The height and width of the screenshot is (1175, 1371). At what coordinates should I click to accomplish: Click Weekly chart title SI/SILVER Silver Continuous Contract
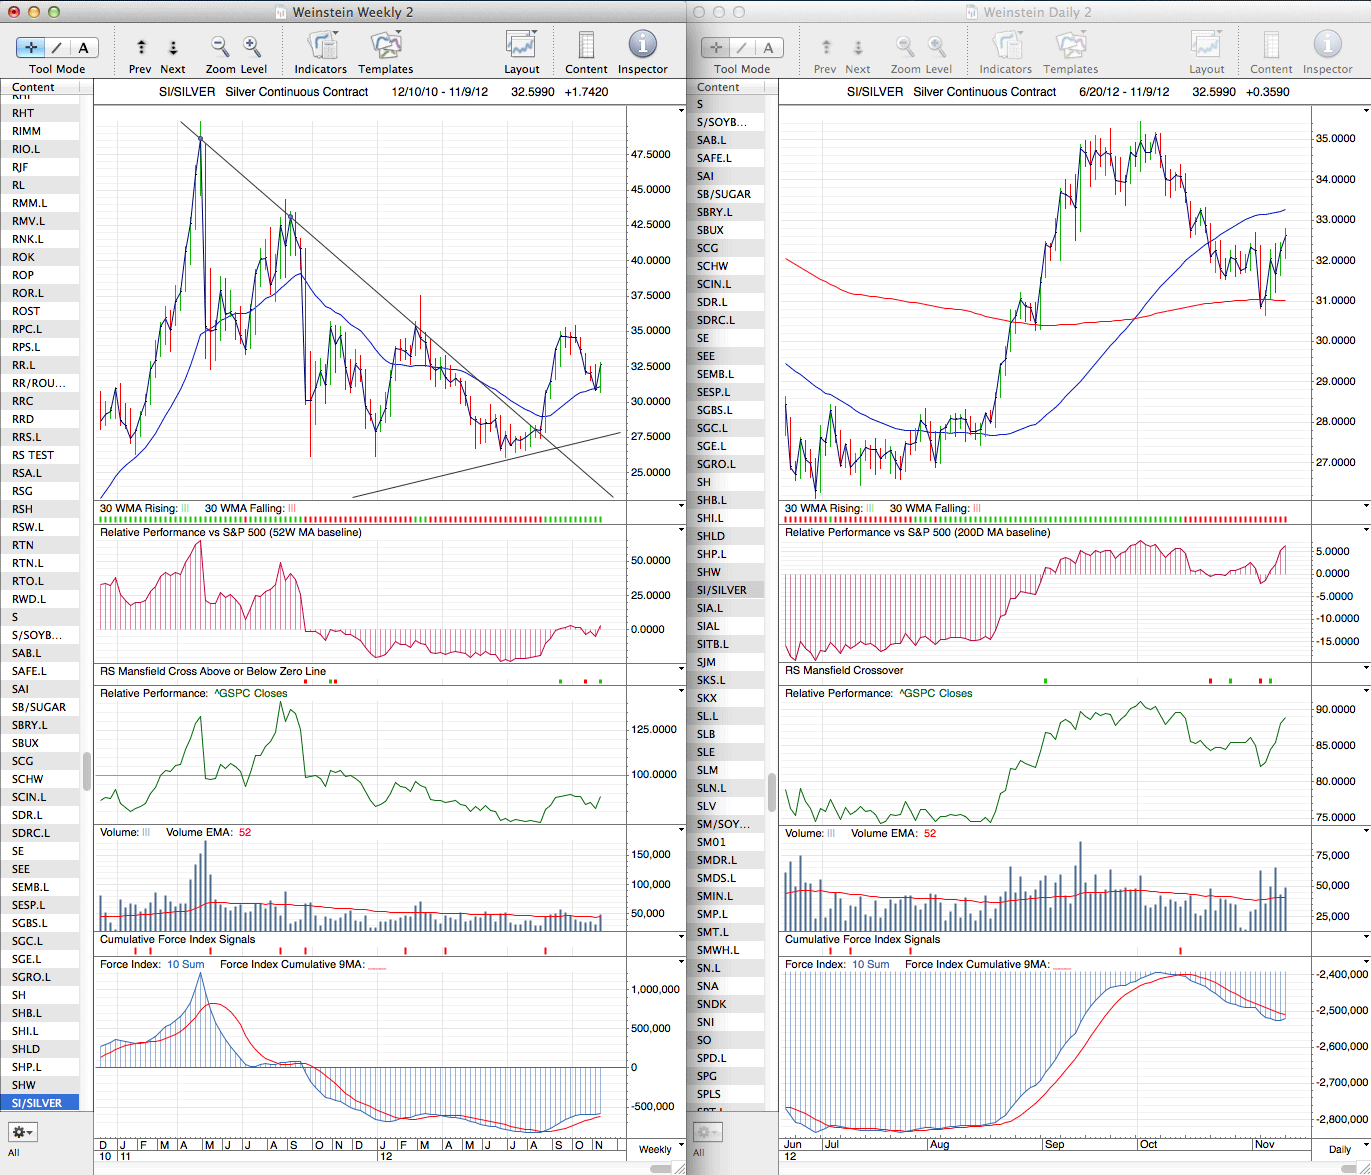(x=265, y=92)
